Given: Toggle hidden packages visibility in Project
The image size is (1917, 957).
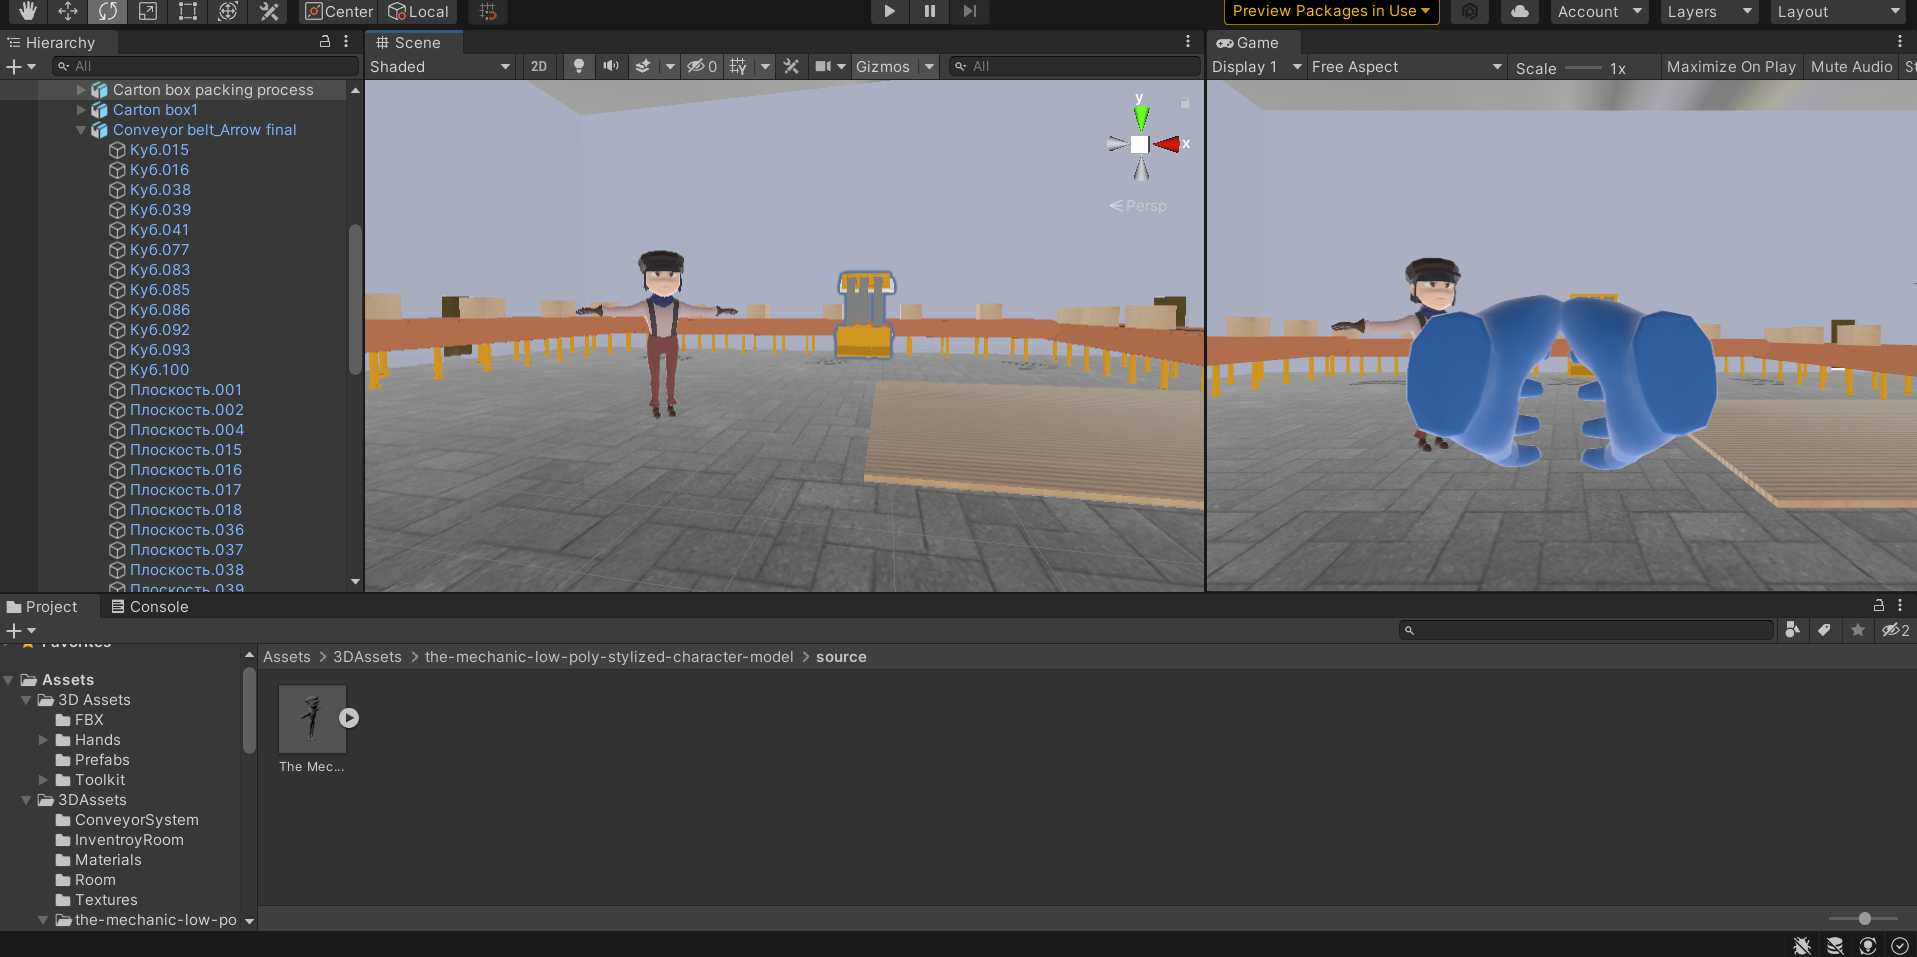Looking at the screenshot, I should coord(1896,630).
